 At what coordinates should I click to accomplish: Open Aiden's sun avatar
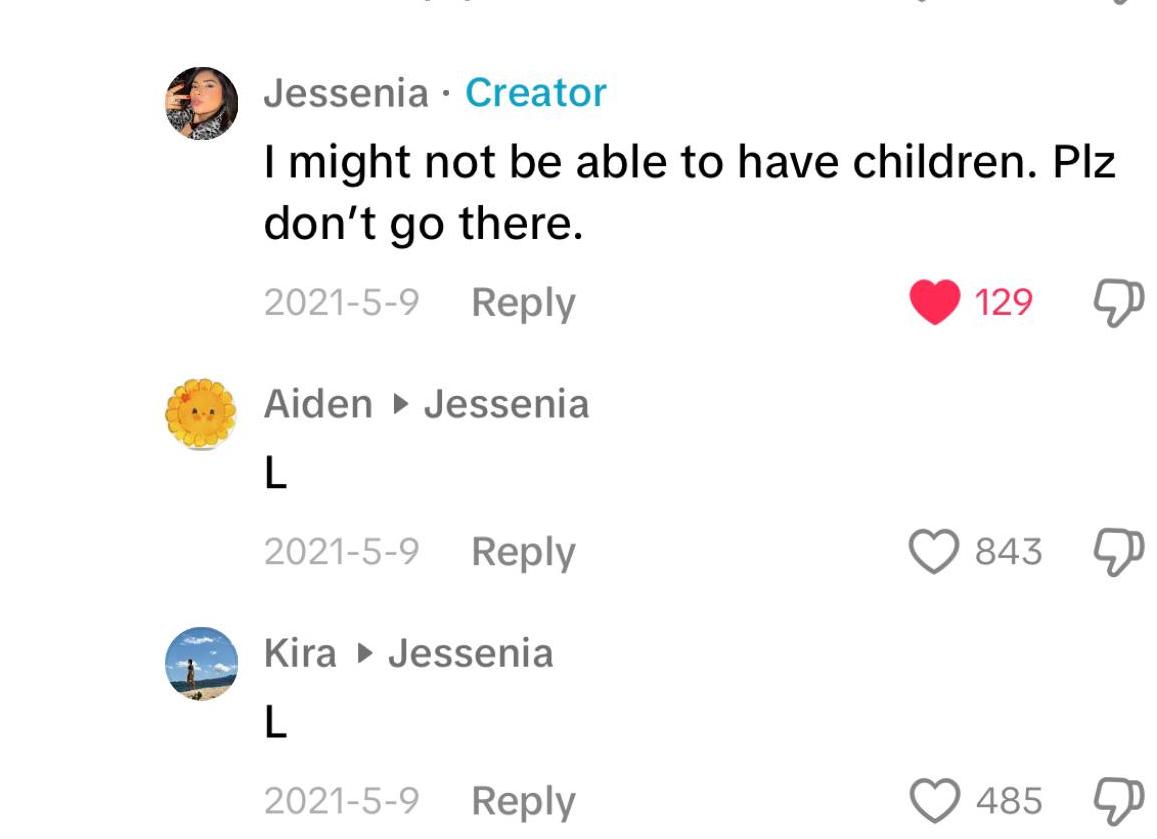pyautogui.click(x=201, y=414)
